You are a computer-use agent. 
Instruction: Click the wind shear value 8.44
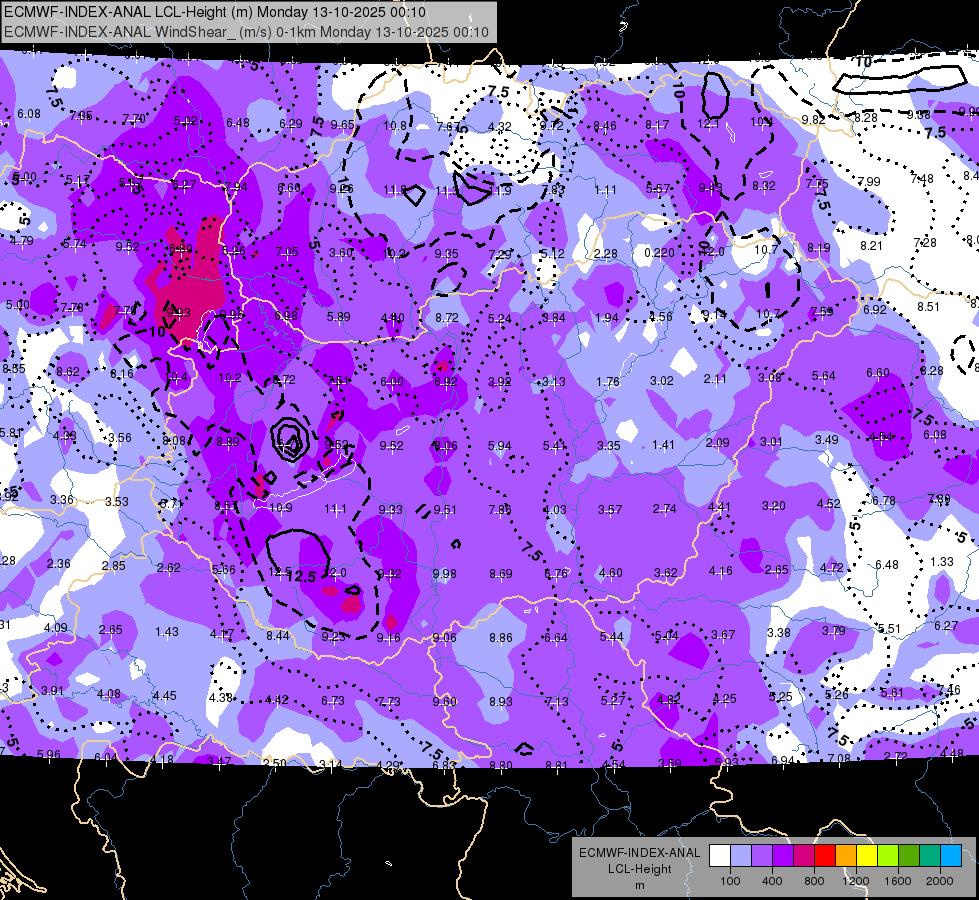[278, 636]
